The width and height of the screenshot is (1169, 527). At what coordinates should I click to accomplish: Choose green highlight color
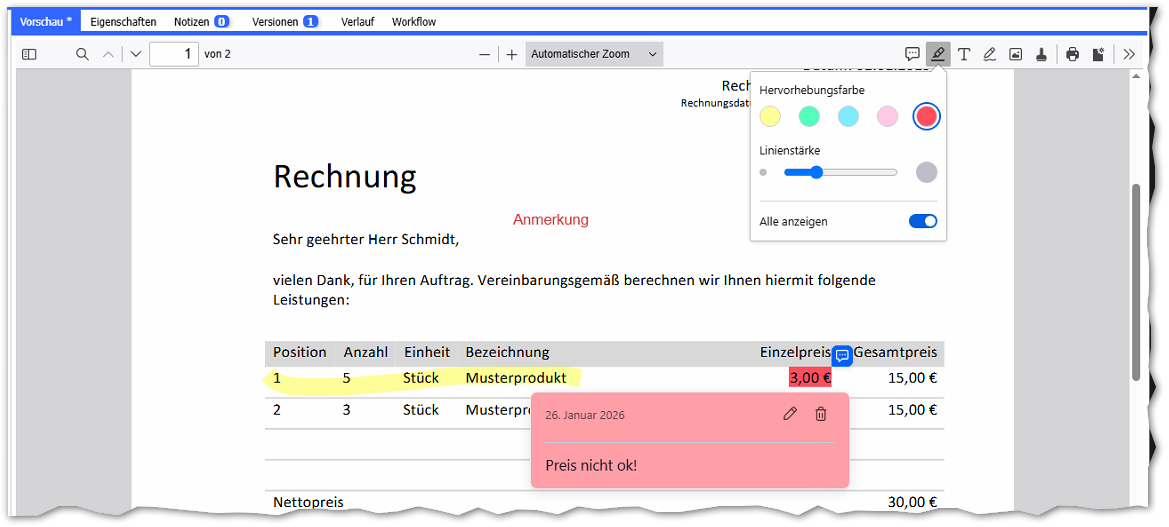[809, 116]
